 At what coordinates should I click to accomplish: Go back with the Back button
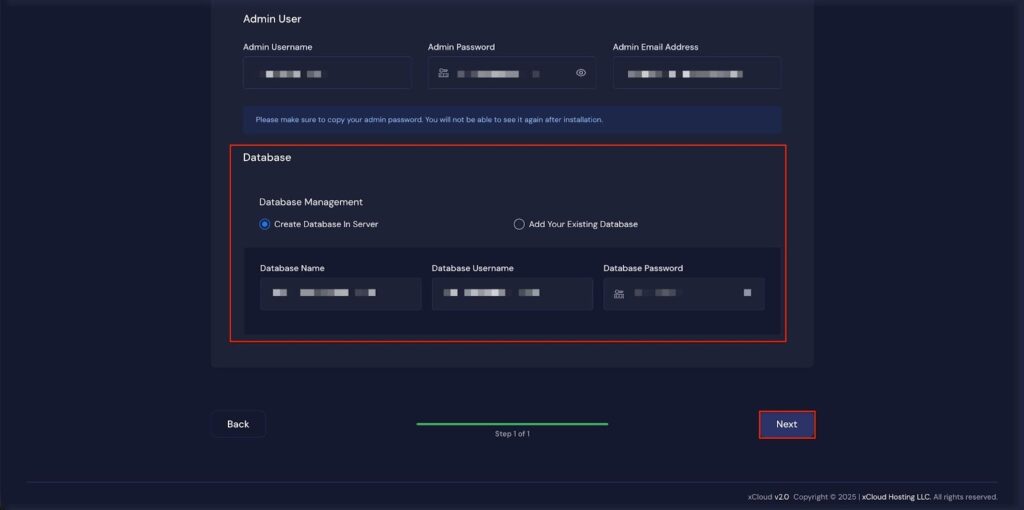click(238, 424)
